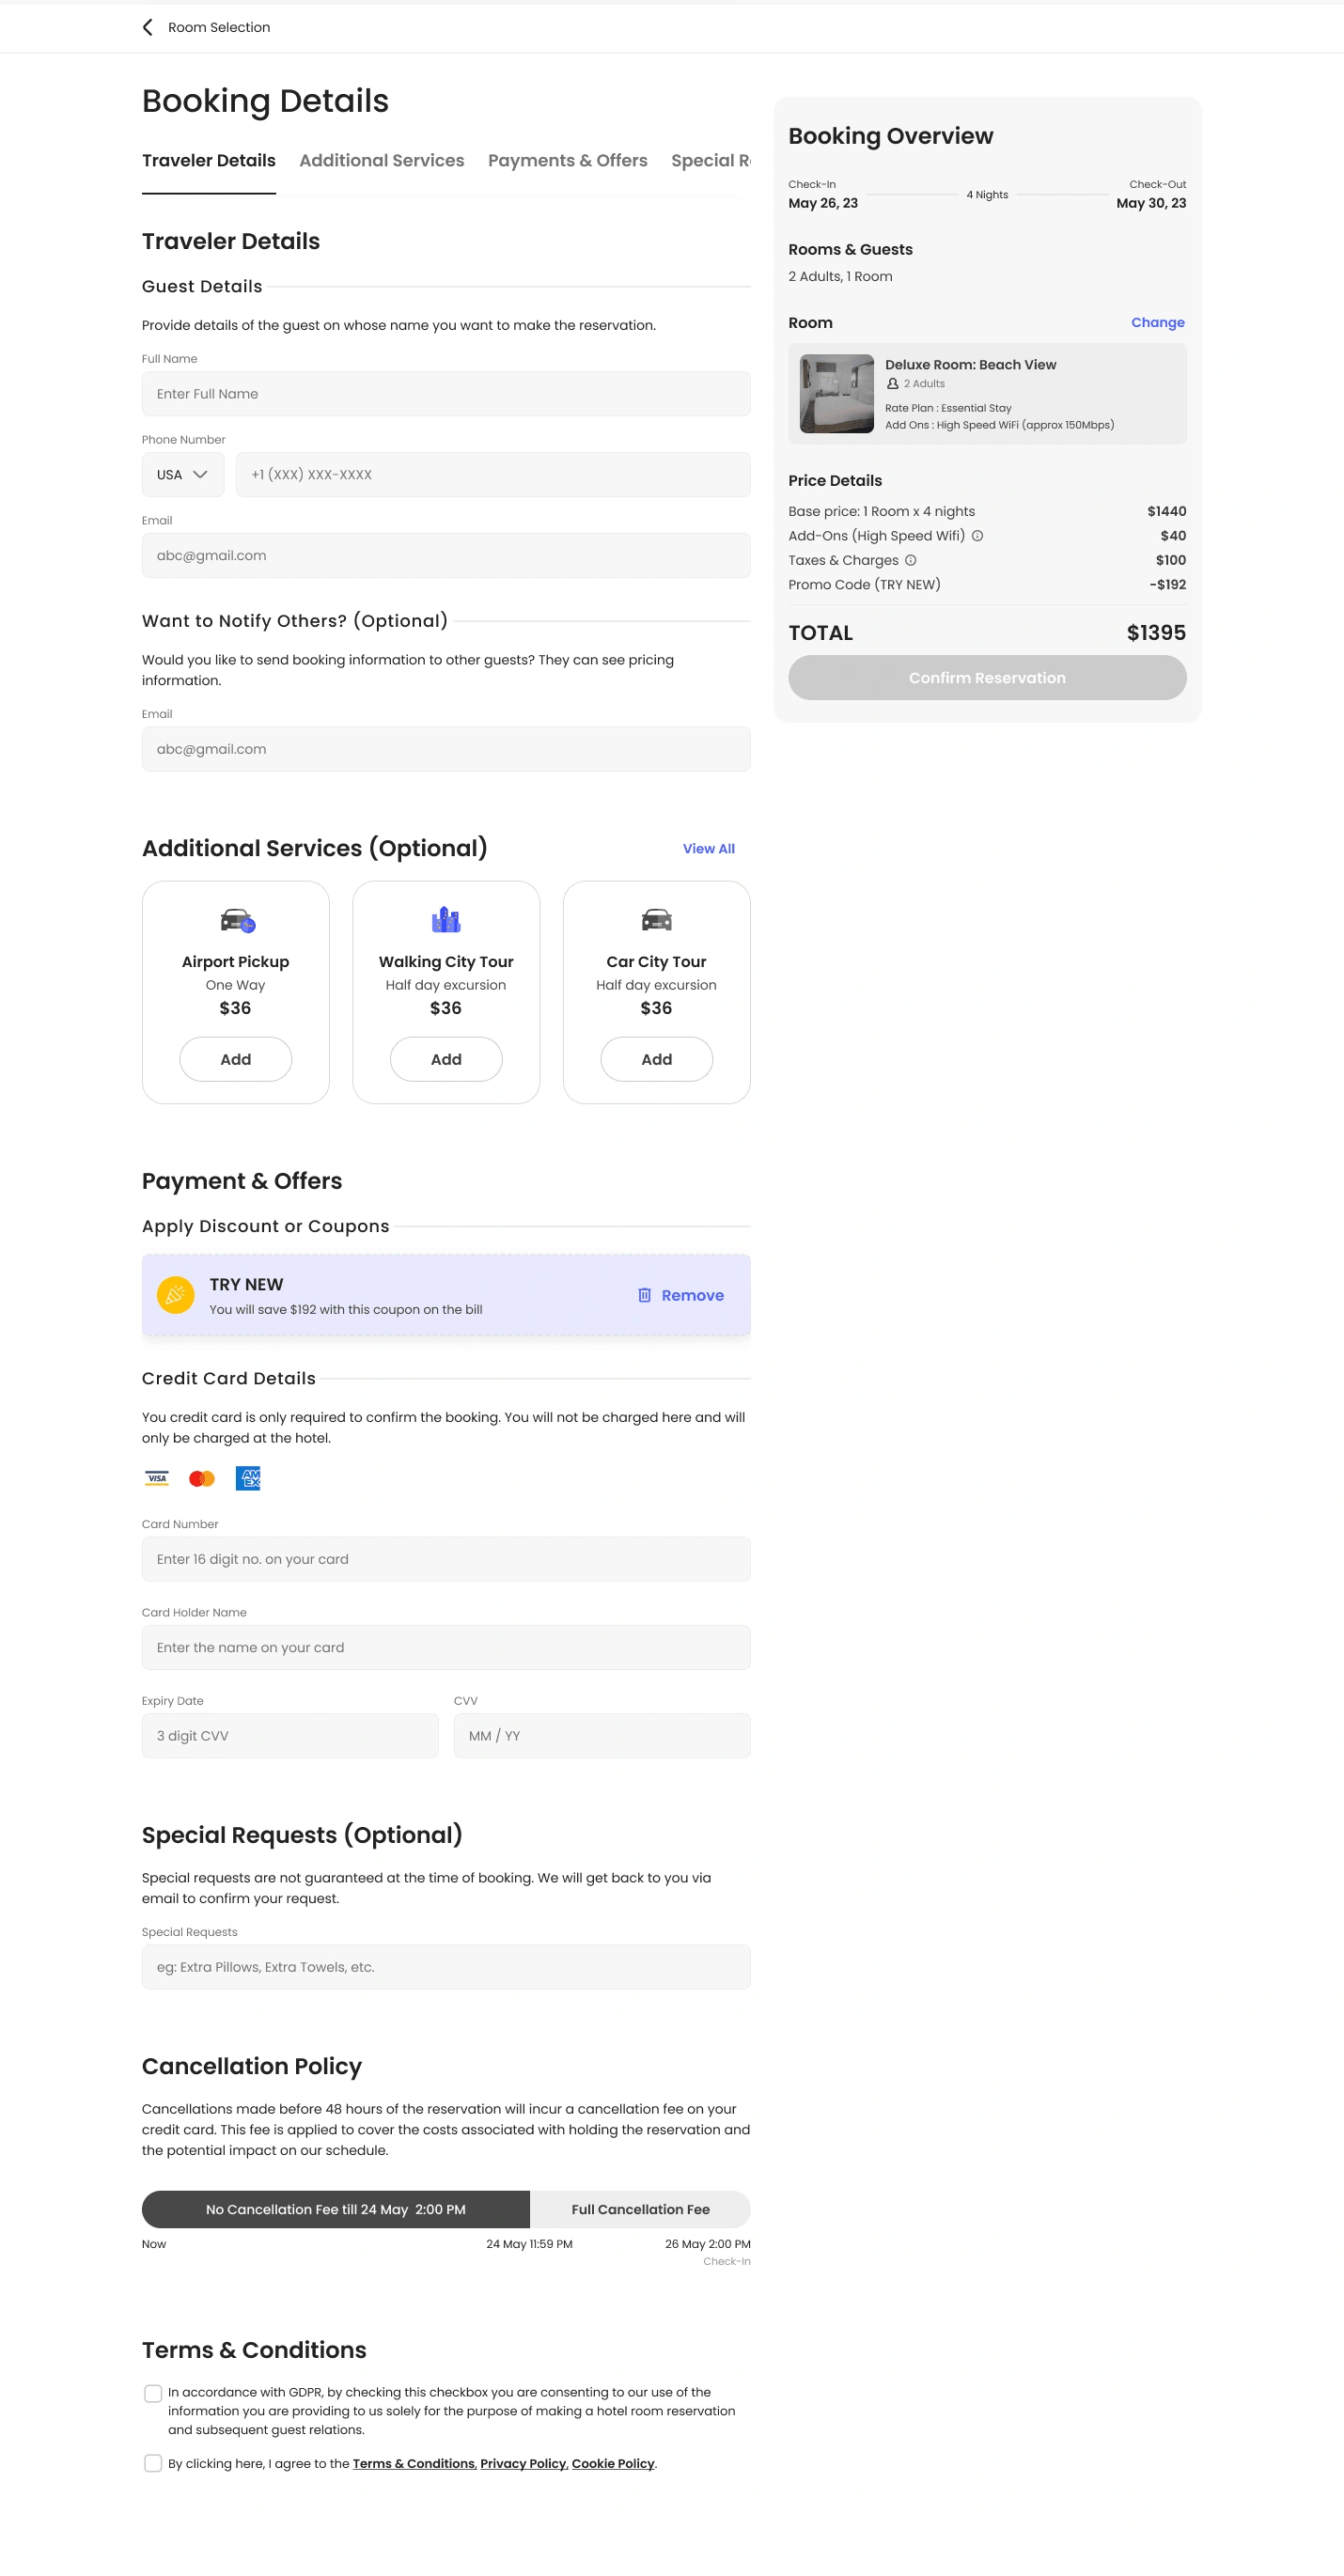Viewport: 1344px width, 2576px height.
Task: Click the 'Rate Plan : Essential Stay' text
Action: pos(948,408)
